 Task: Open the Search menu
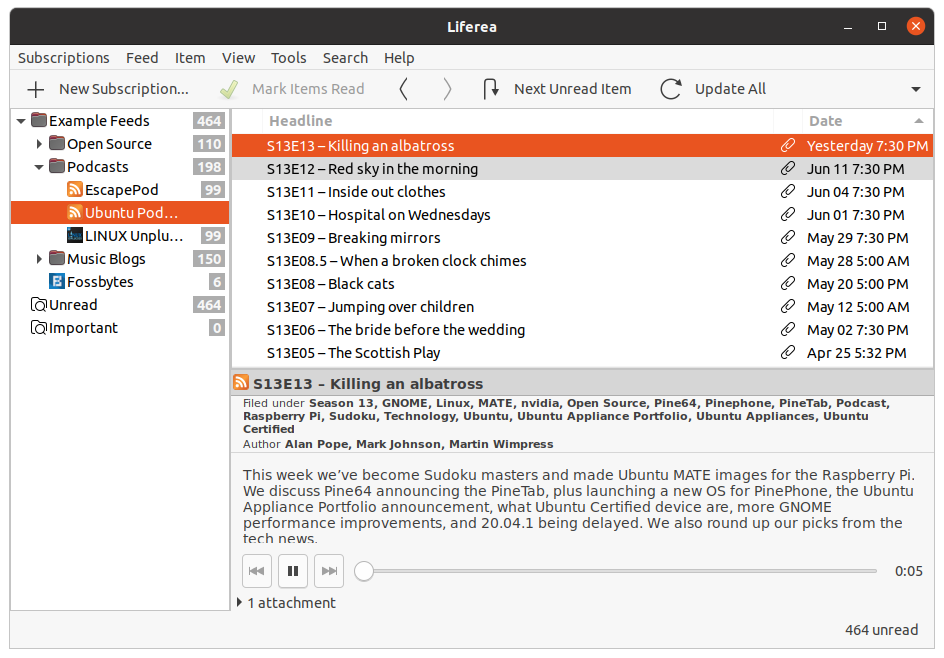[345, 58]
